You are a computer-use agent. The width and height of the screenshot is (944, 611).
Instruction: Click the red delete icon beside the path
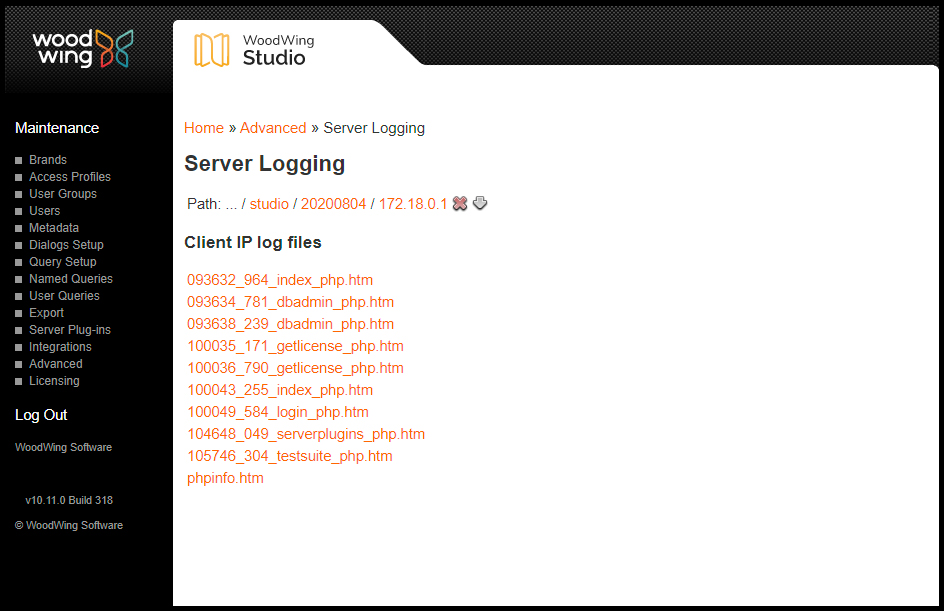click(x=460, y=204)
